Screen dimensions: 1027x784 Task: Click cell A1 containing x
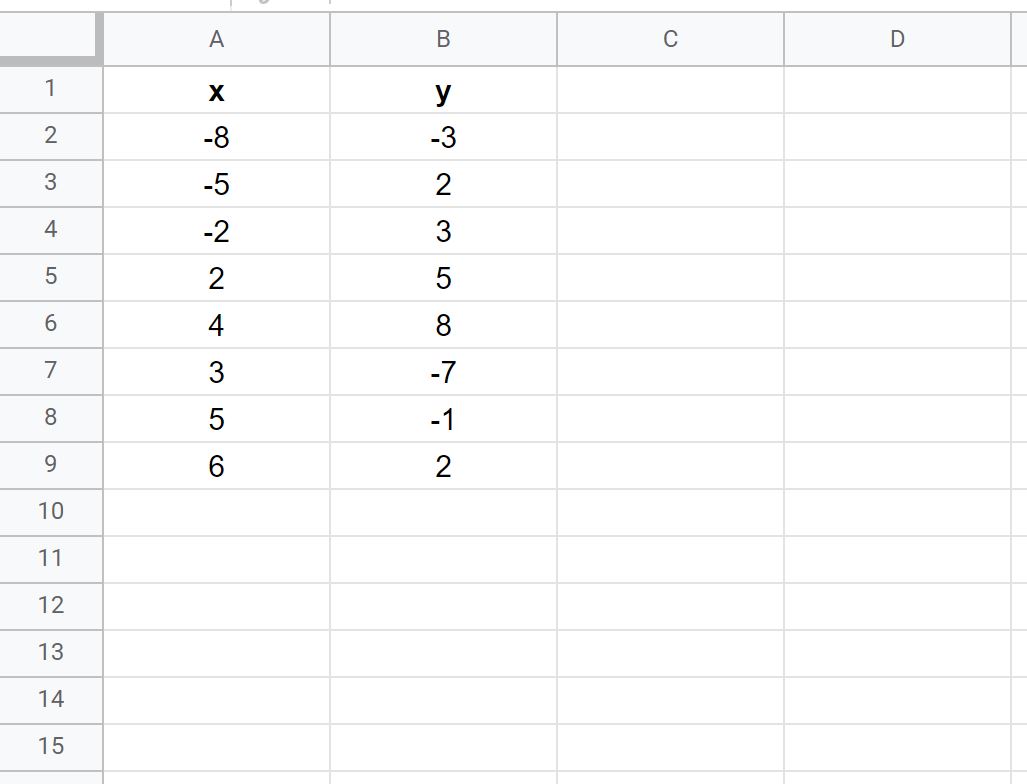tap(216, 90)
